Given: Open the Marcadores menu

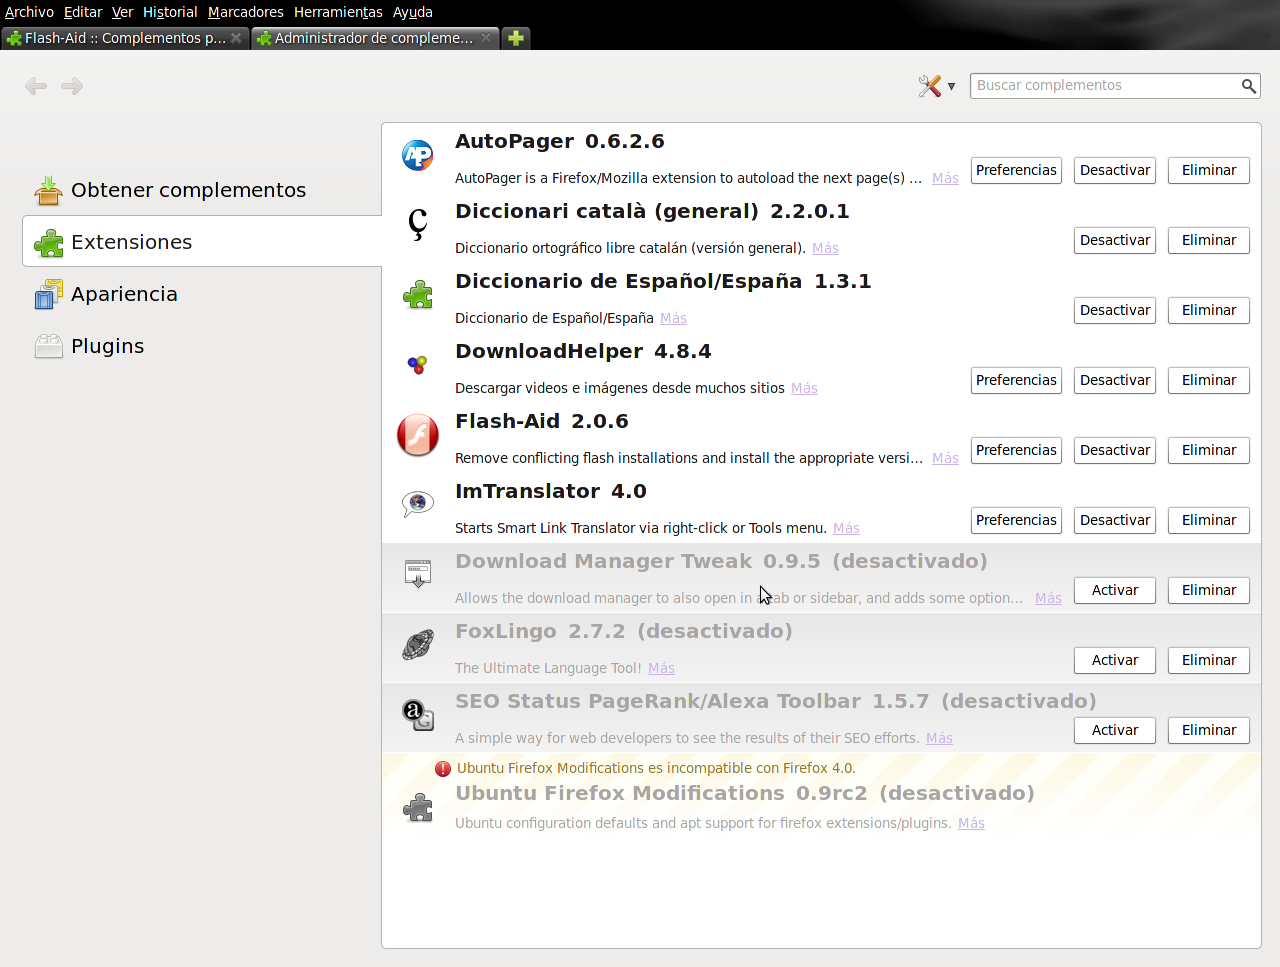Looking at the screenshot, I should coord(246,12).
